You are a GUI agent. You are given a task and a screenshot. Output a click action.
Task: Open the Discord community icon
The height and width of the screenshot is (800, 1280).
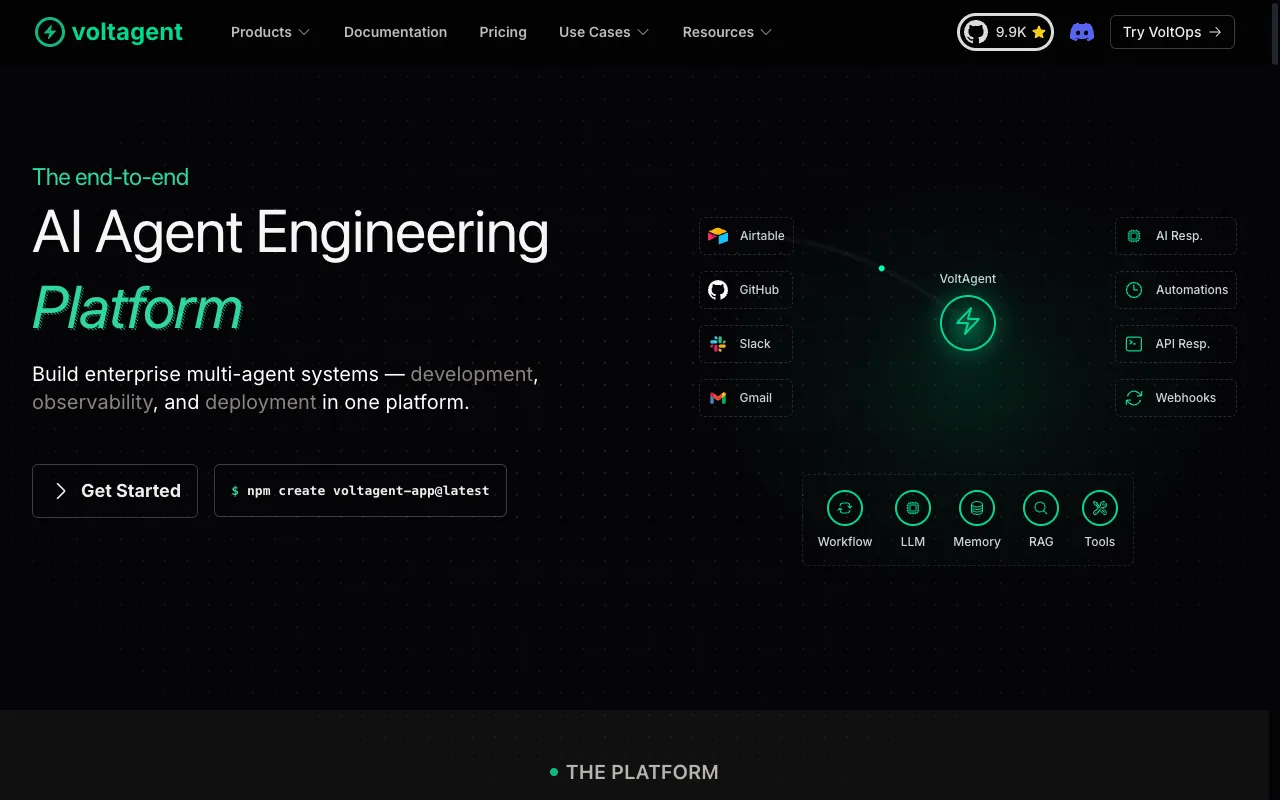coord(1082,32)
